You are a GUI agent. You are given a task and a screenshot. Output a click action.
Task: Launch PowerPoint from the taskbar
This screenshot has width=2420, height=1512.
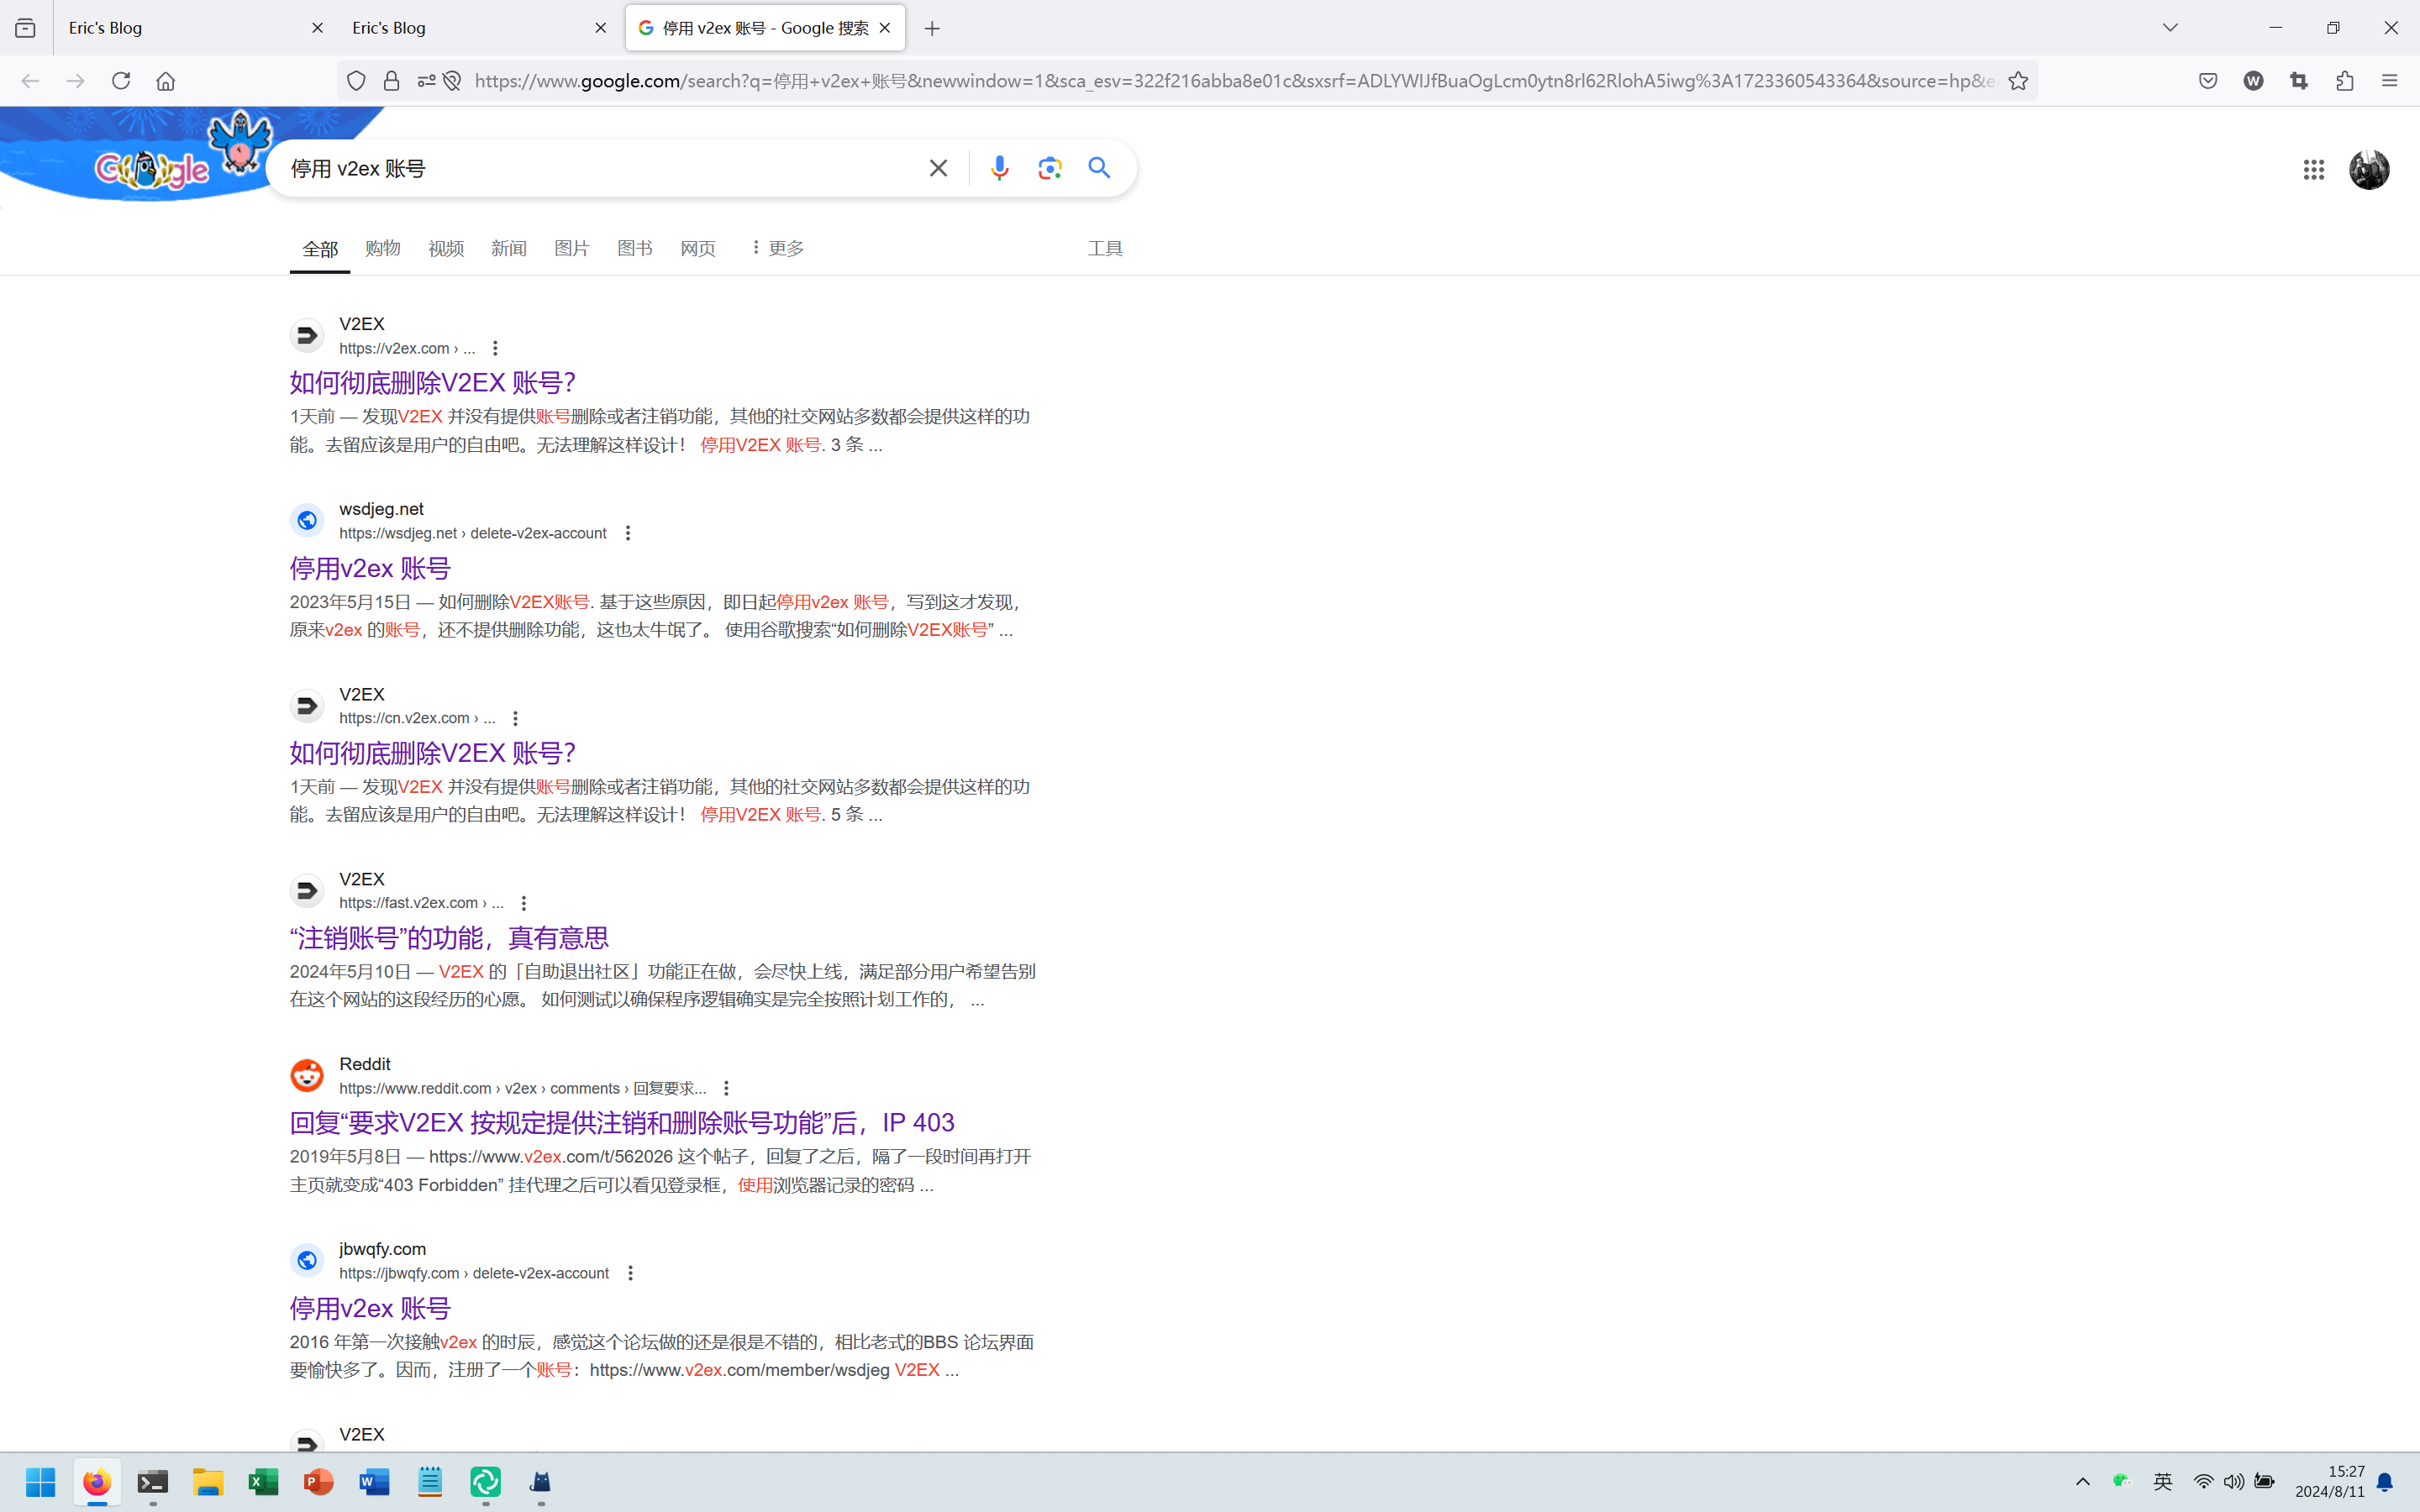(x=319, y=1482)
